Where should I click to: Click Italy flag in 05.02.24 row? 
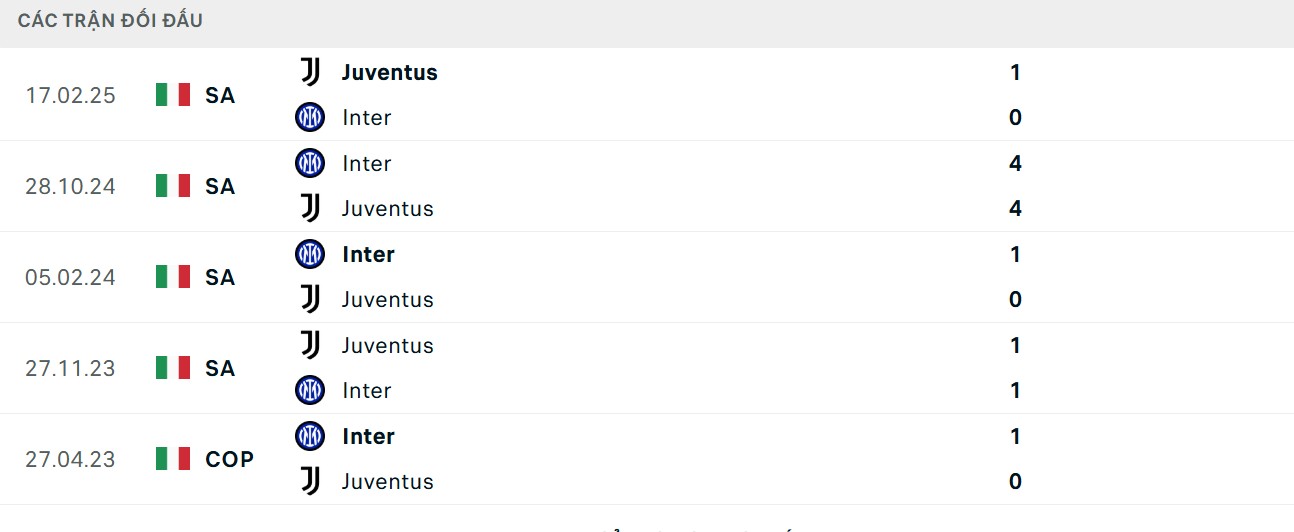[173, 277]
